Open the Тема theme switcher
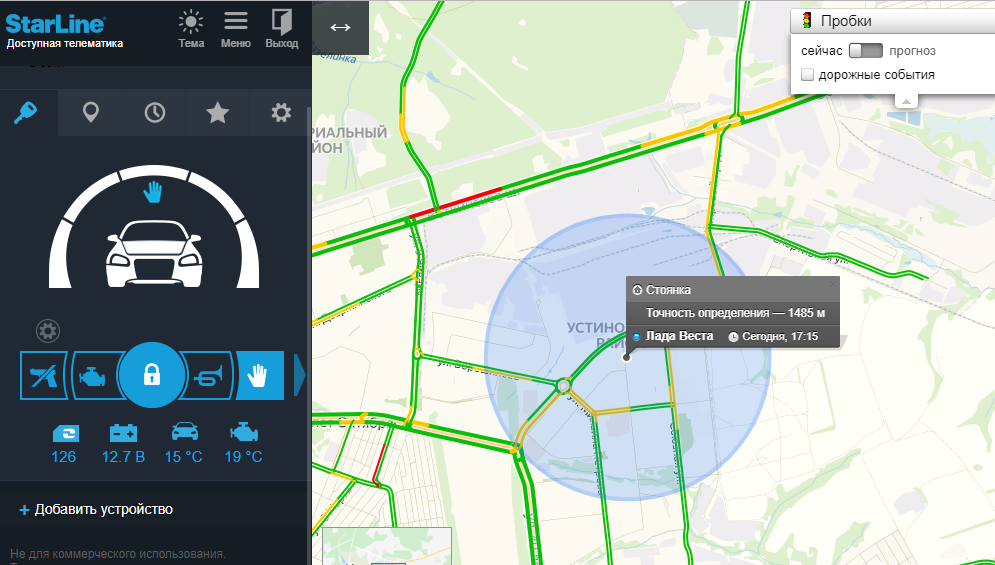Viewport: 995px width, 565px height. click(191, 29)
